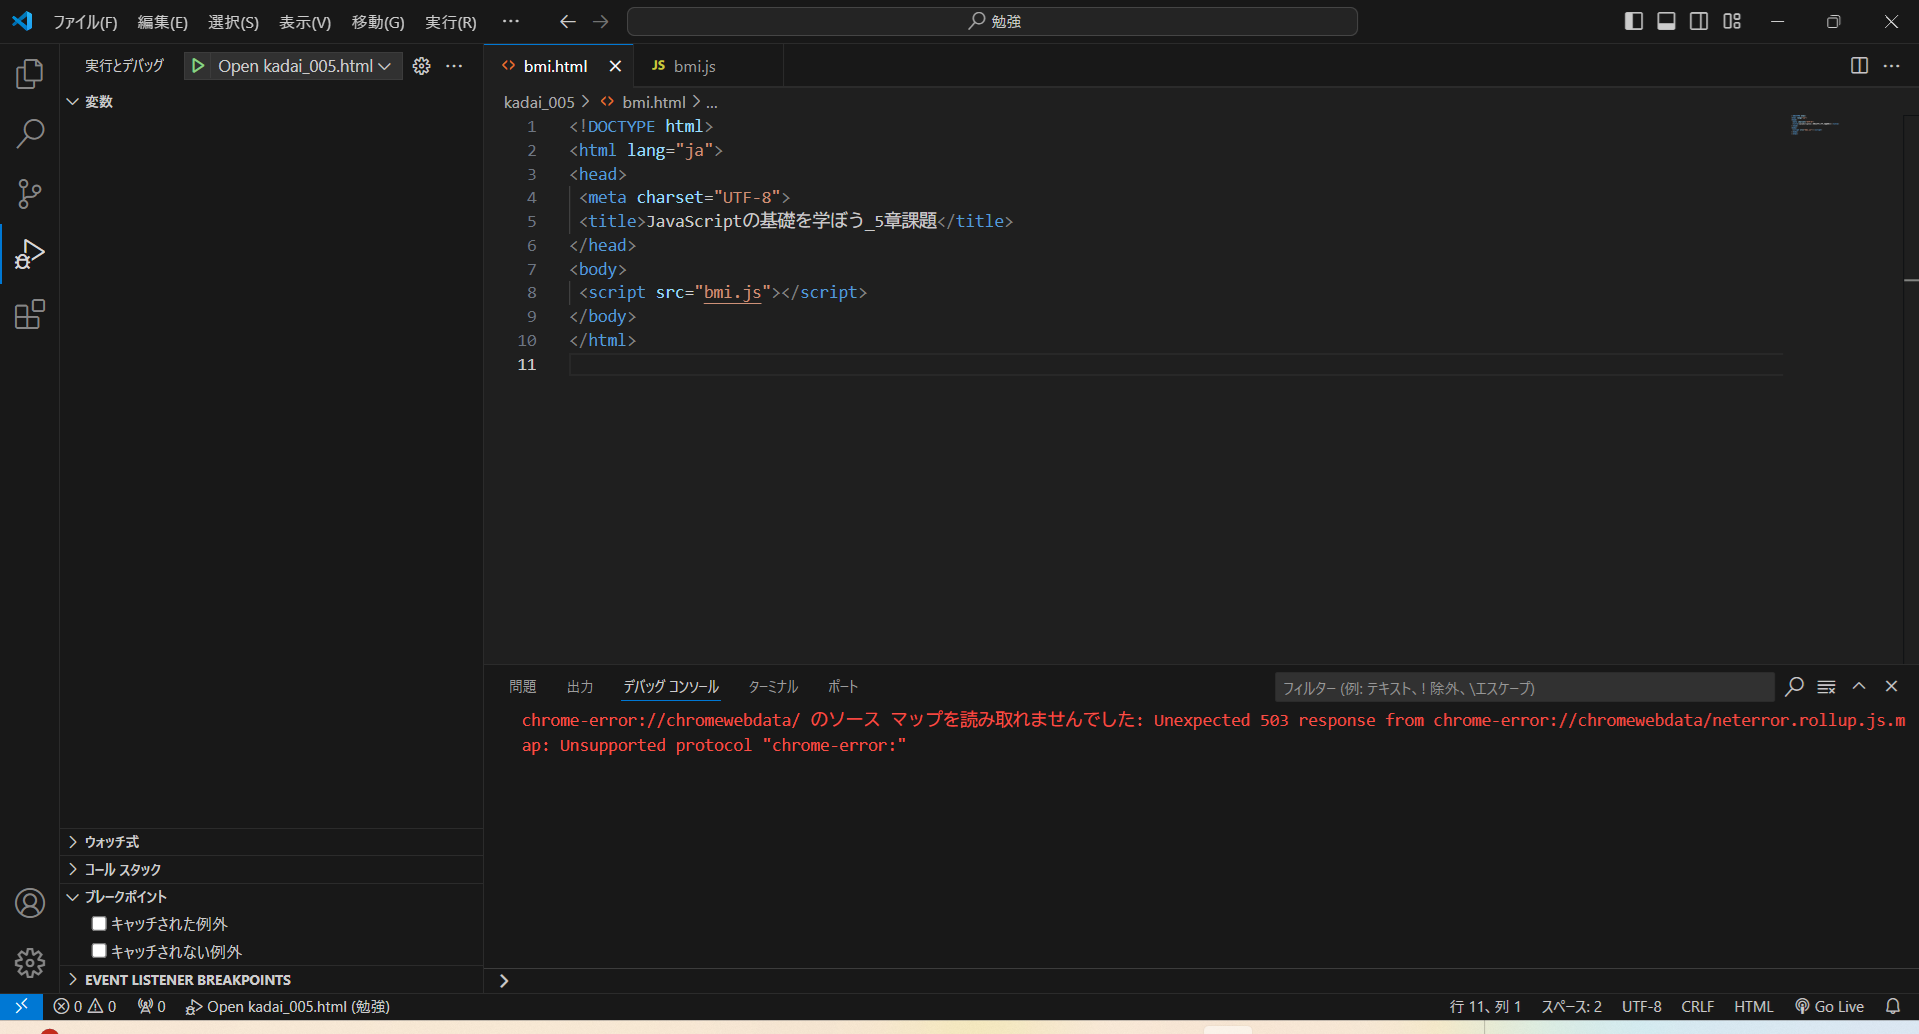
Task: Open the 表示(V) menu
Action: click(x=305, y=22)
